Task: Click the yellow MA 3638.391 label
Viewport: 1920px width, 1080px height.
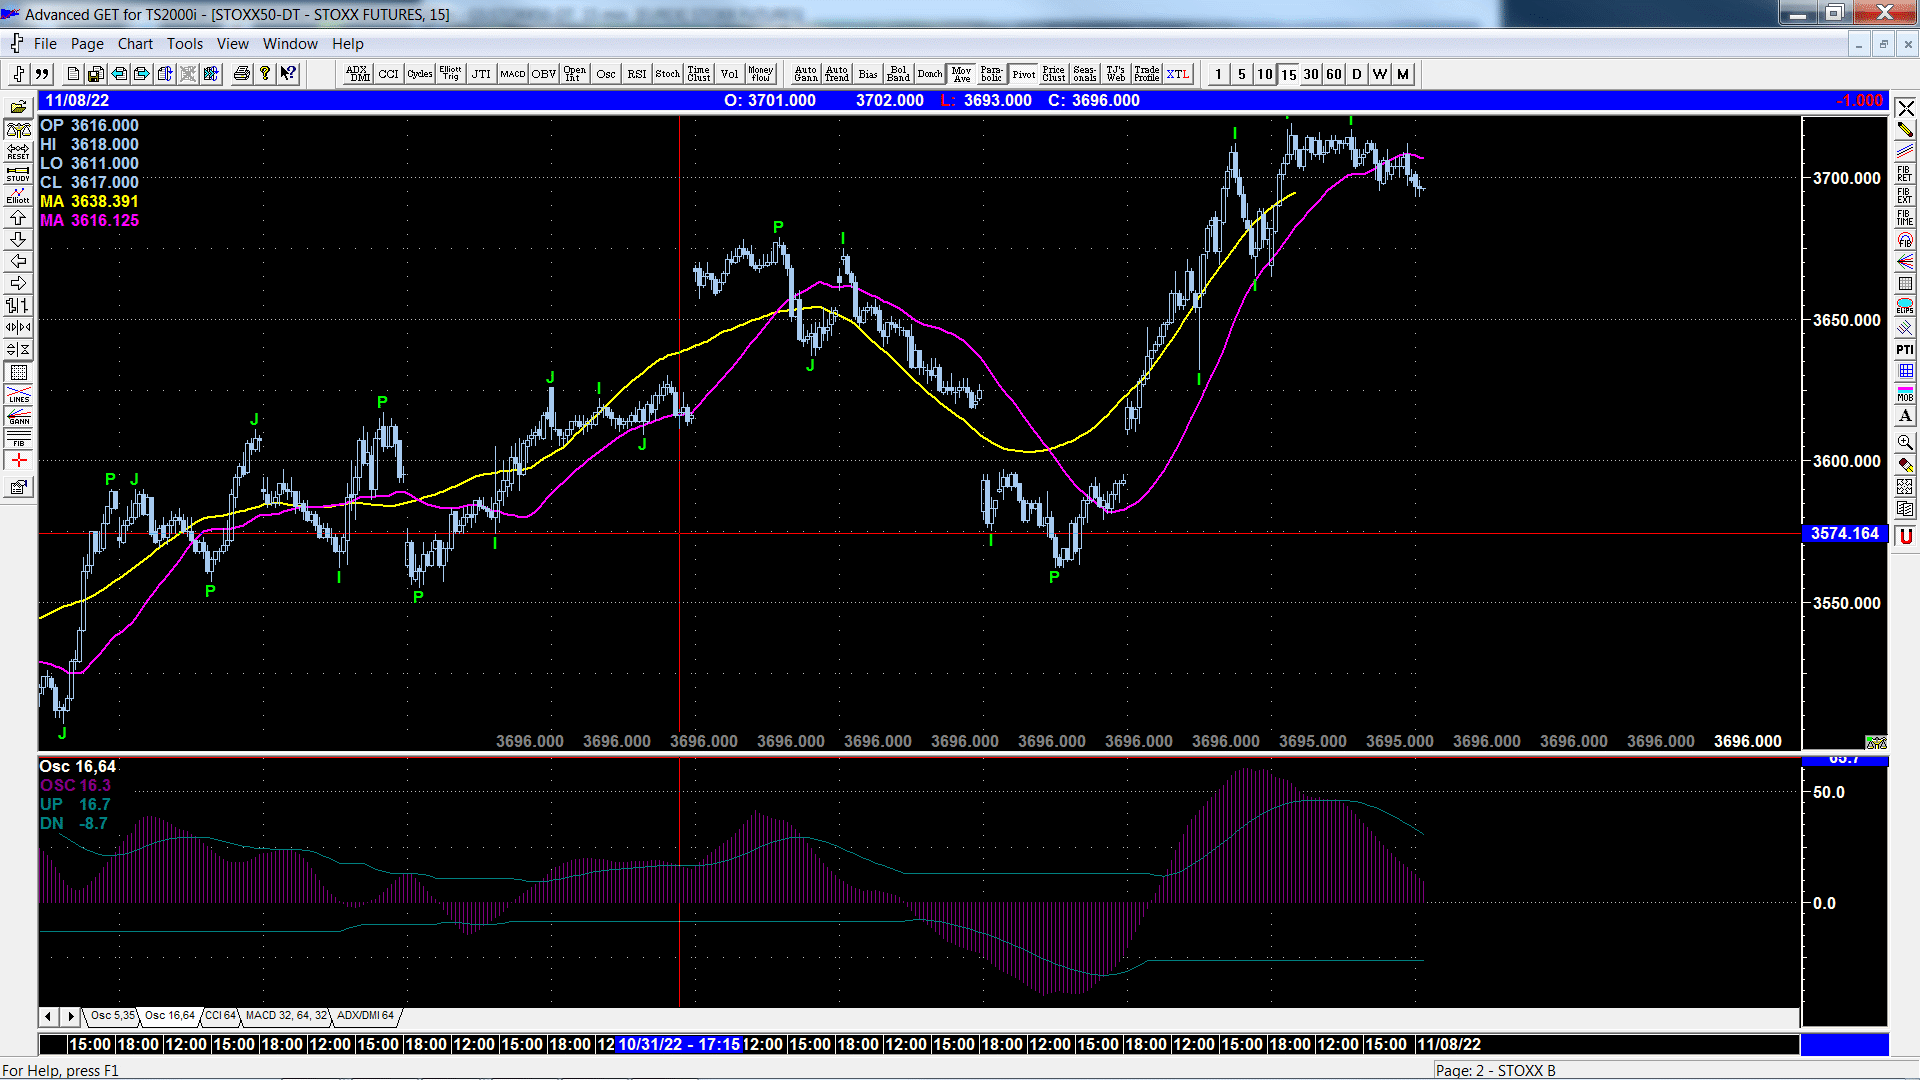Action: coord(89,202)
